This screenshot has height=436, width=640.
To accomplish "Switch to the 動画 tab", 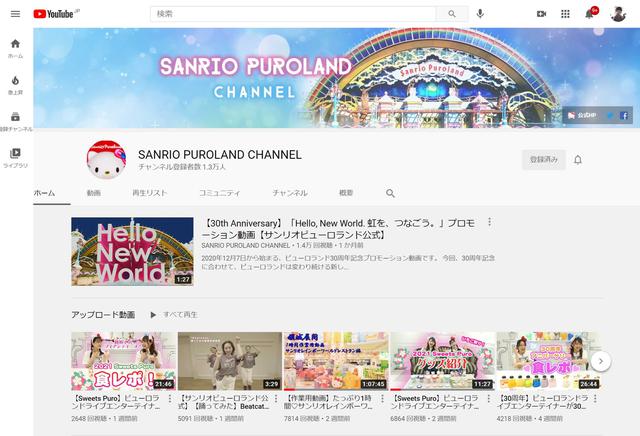I will pos(94,193).
